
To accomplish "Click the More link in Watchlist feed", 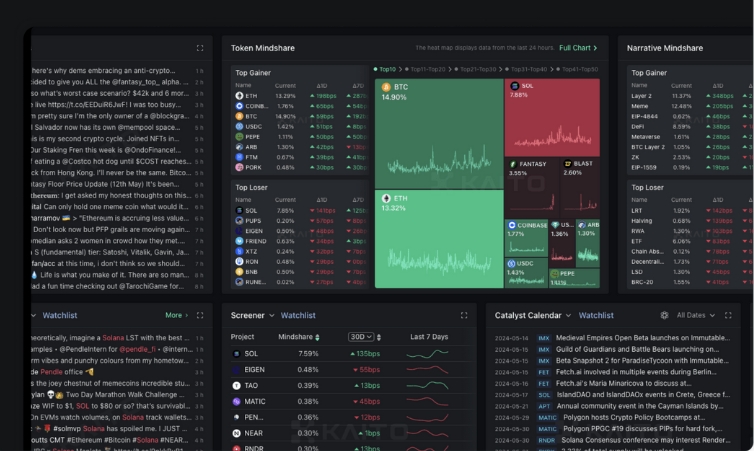I will point(176,315).
